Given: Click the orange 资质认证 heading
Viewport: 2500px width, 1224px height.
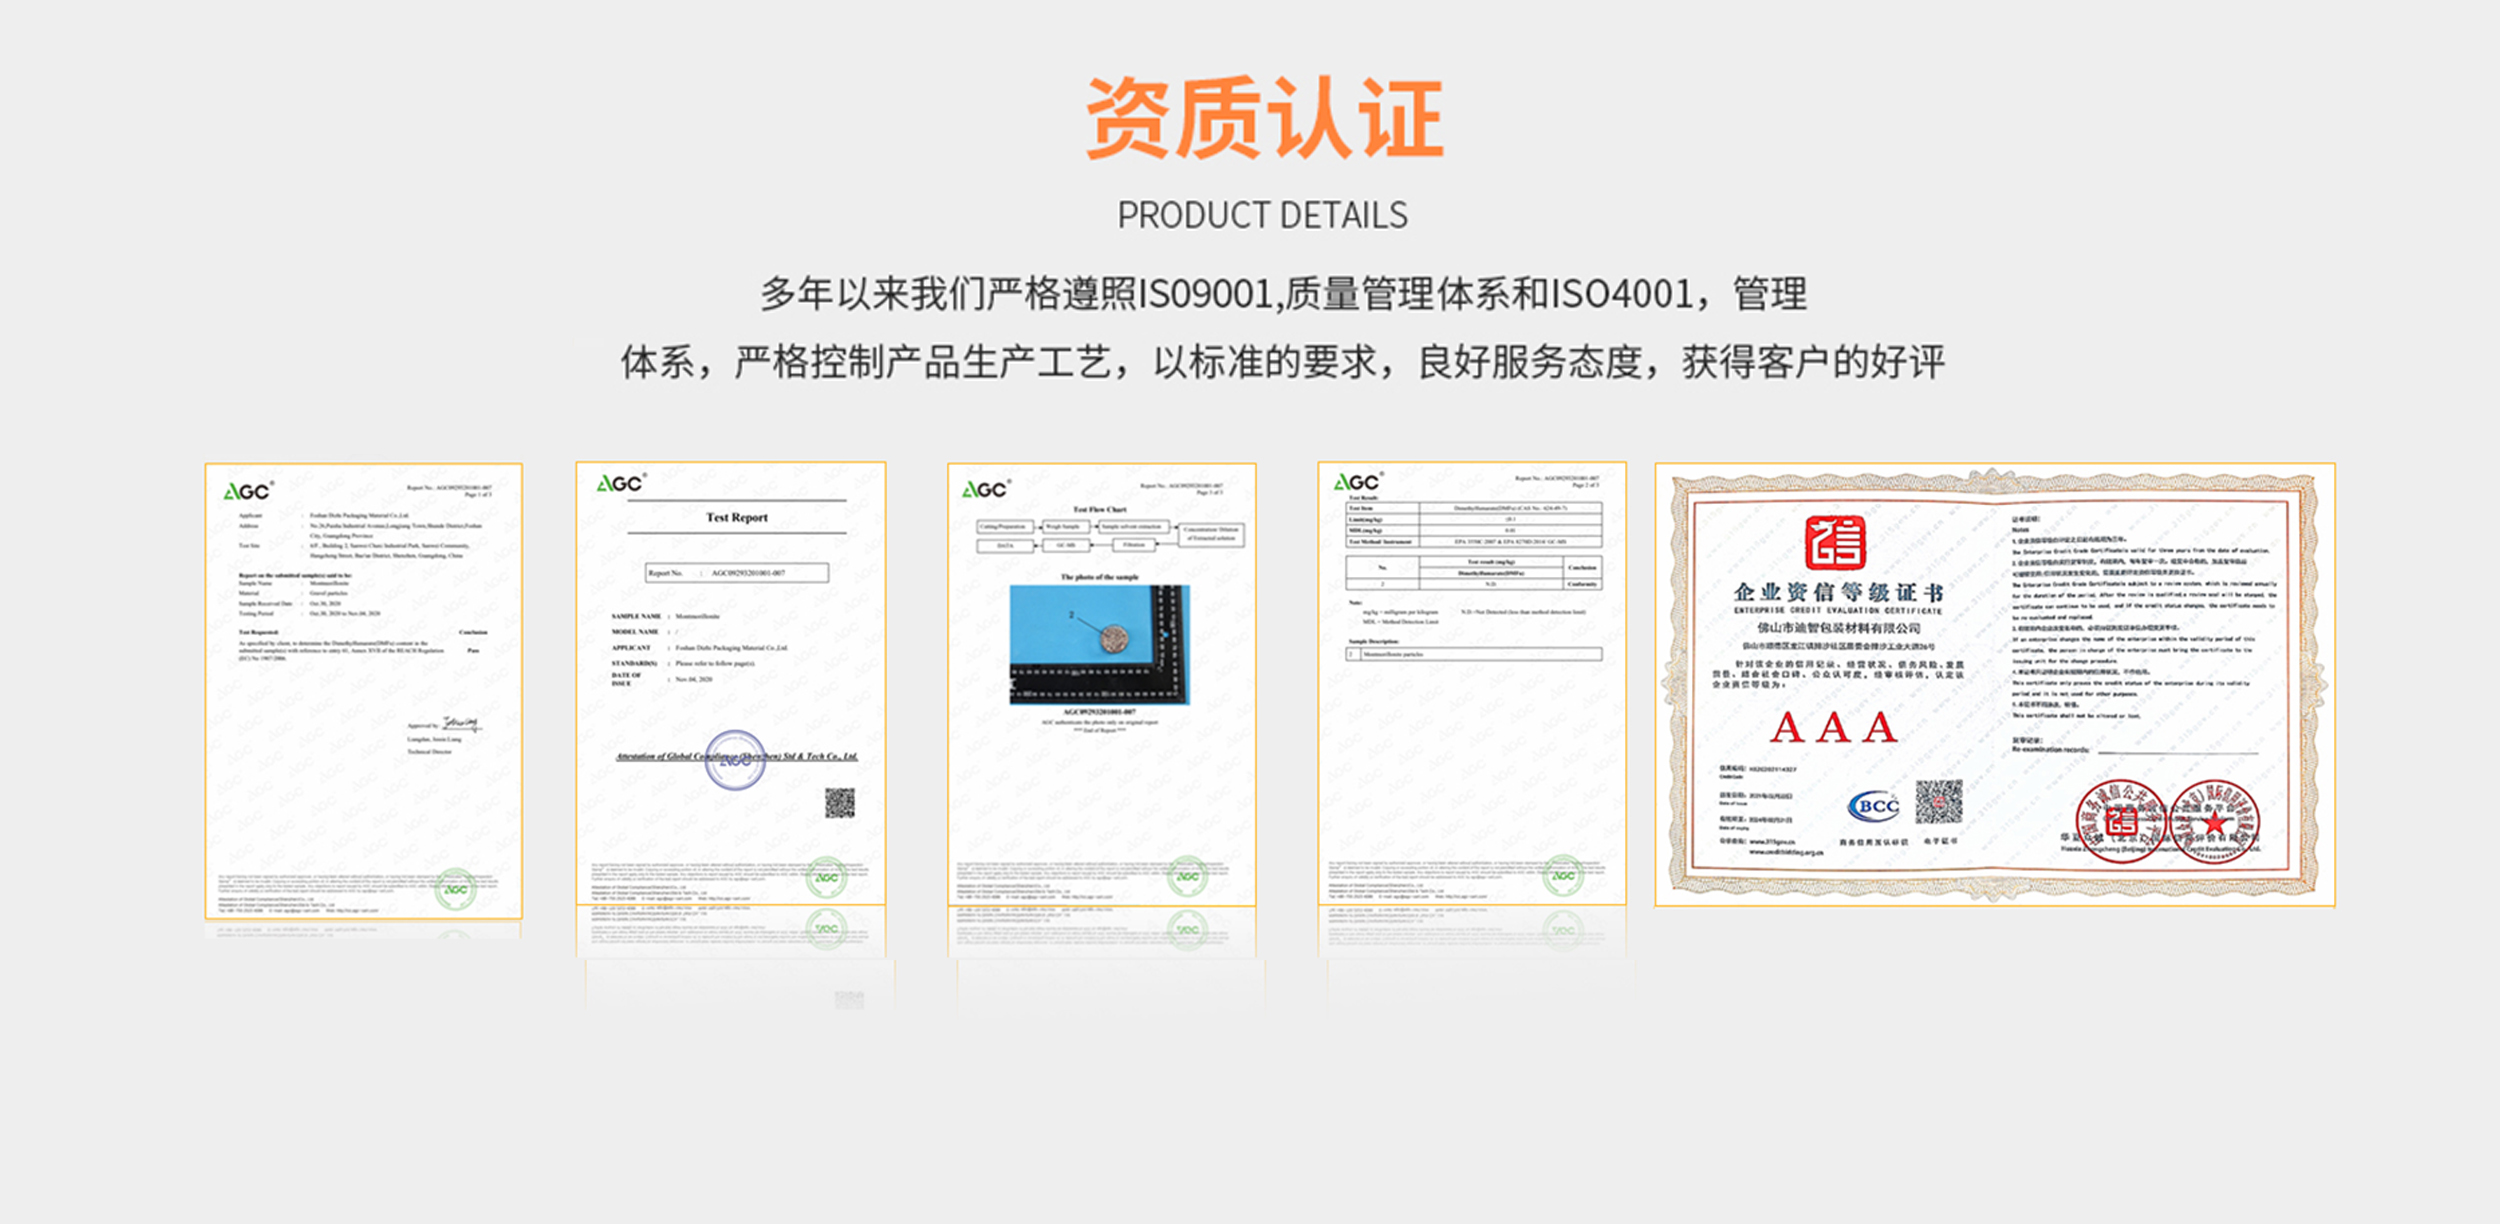Looking at the screenshot, I should (1264, 119).
